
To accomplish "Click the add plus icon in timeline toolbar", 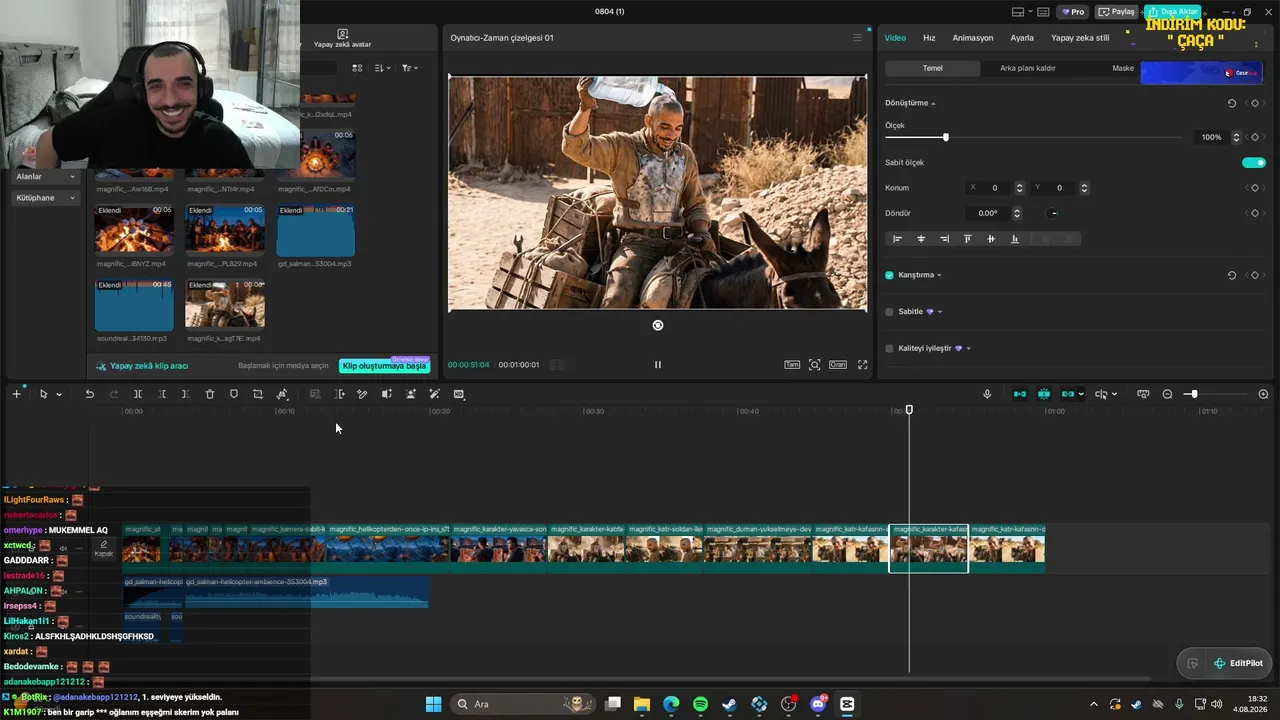I will 16,394.
